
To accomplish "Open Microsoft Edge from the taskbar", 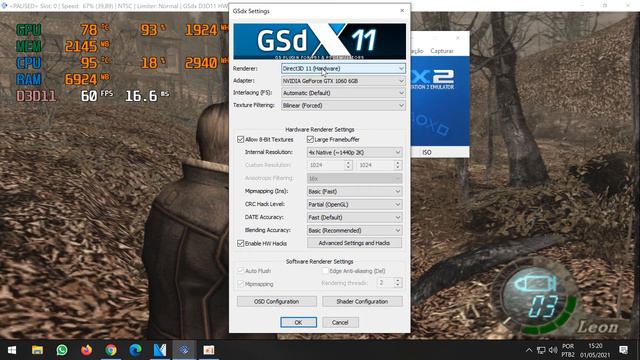I will click(135, 350).
